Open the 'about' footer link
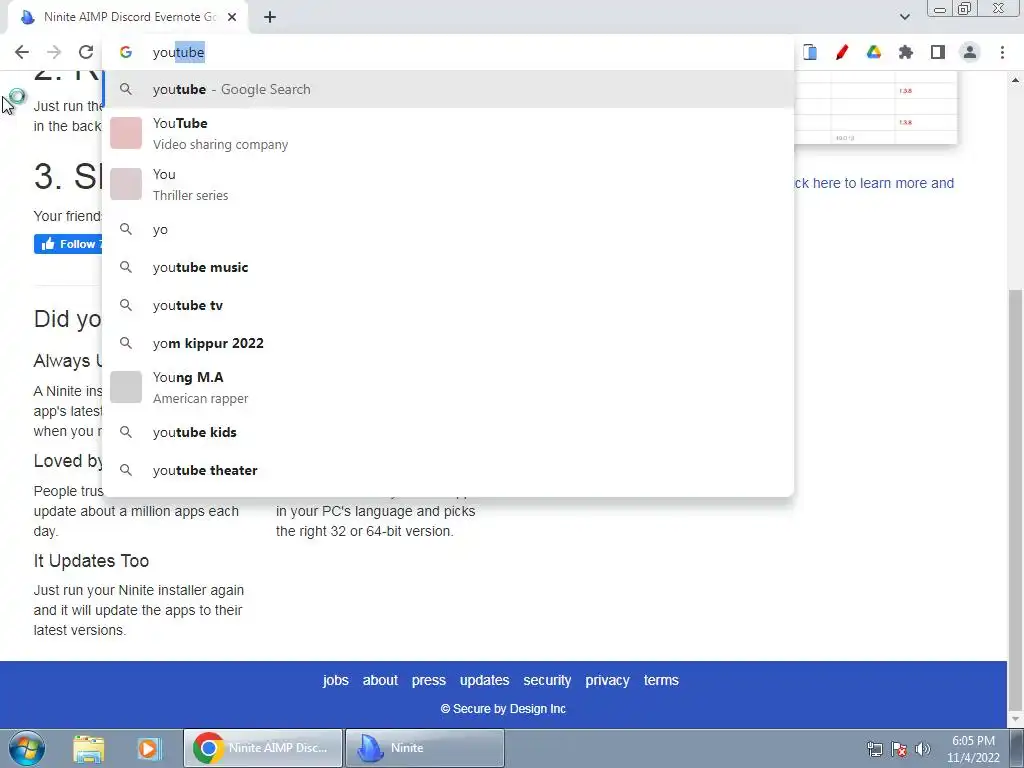Screen dimensions: 1024x768 (380, 680)
